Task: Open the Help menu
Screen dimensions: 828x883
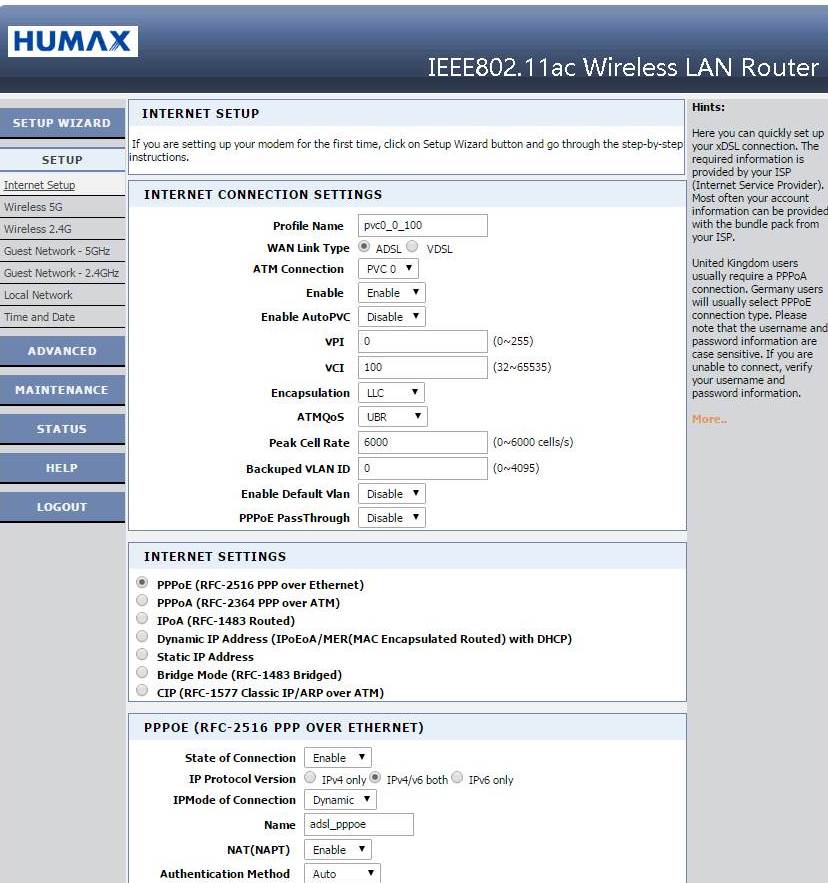Action: click(62, 467)
